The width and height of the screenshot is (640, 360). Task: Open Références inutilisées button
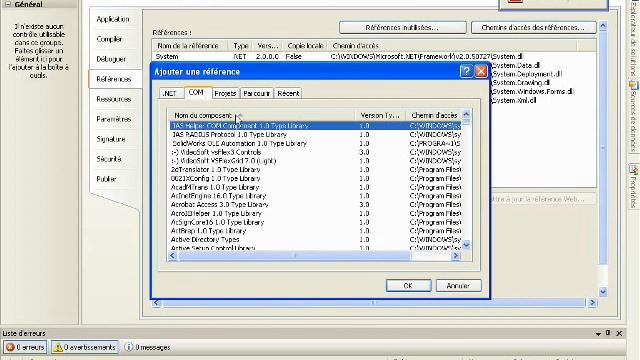402,28
